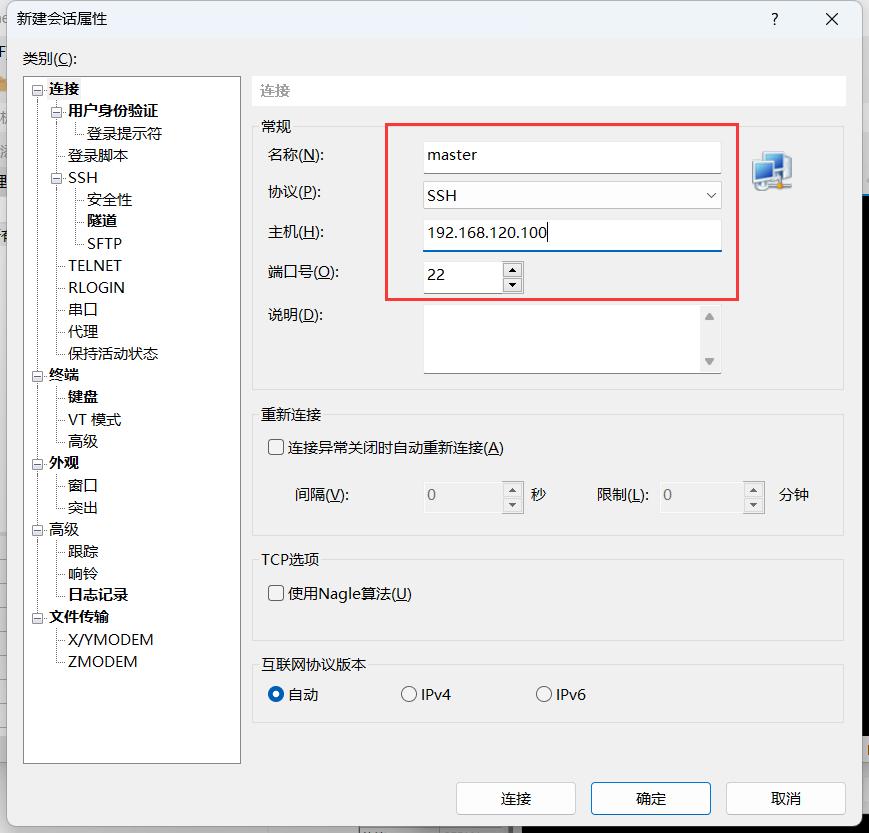This screenshot has height=833, width=869.
Task: Click the 端口号 field showing 22
Action: coord(463,277)
